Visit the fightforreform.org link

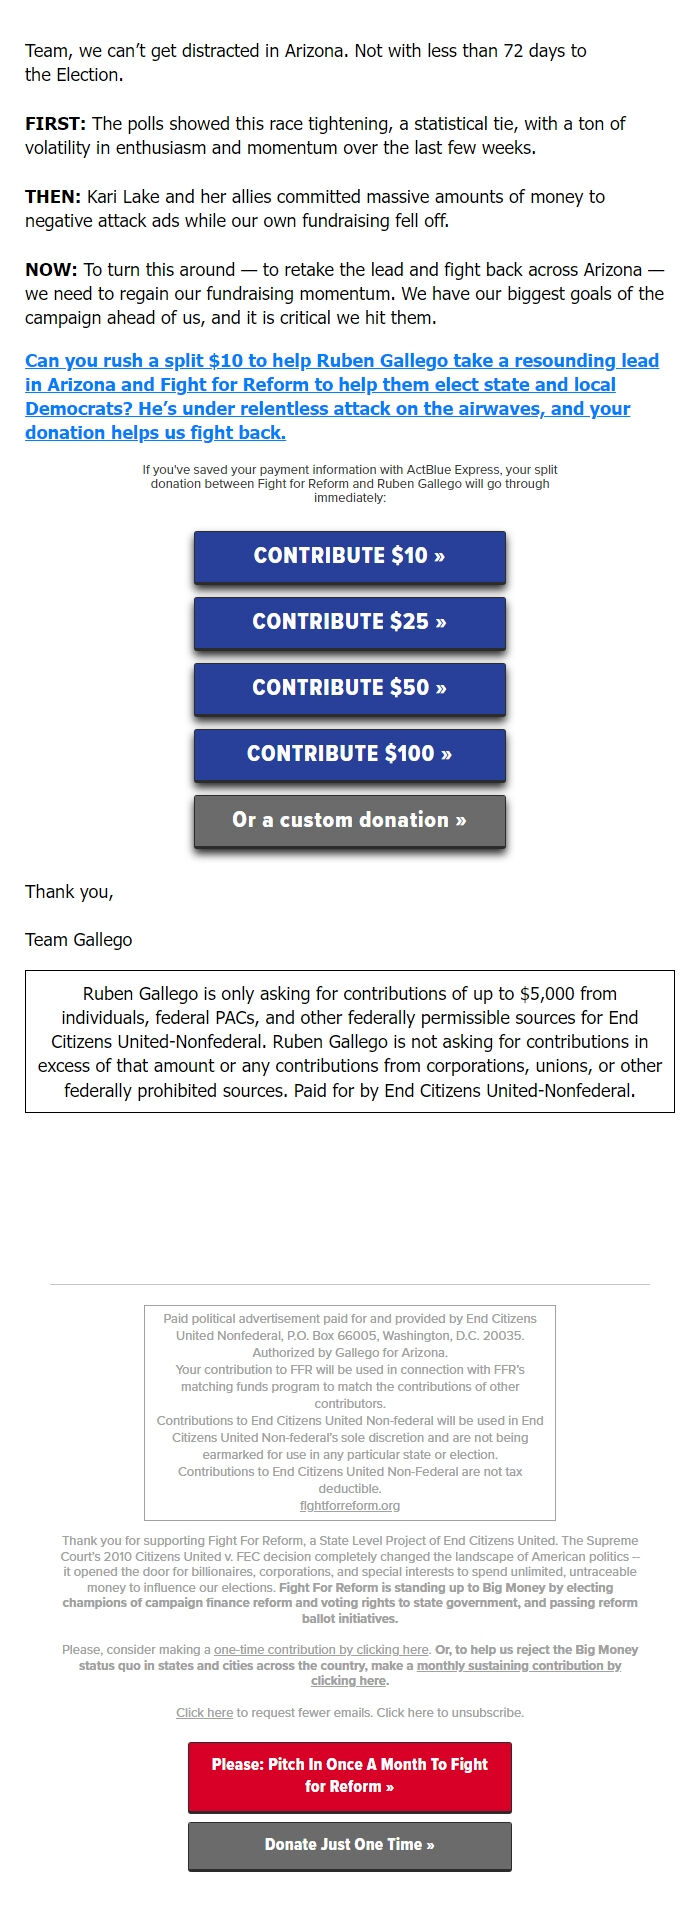(x=349, y=1504)
